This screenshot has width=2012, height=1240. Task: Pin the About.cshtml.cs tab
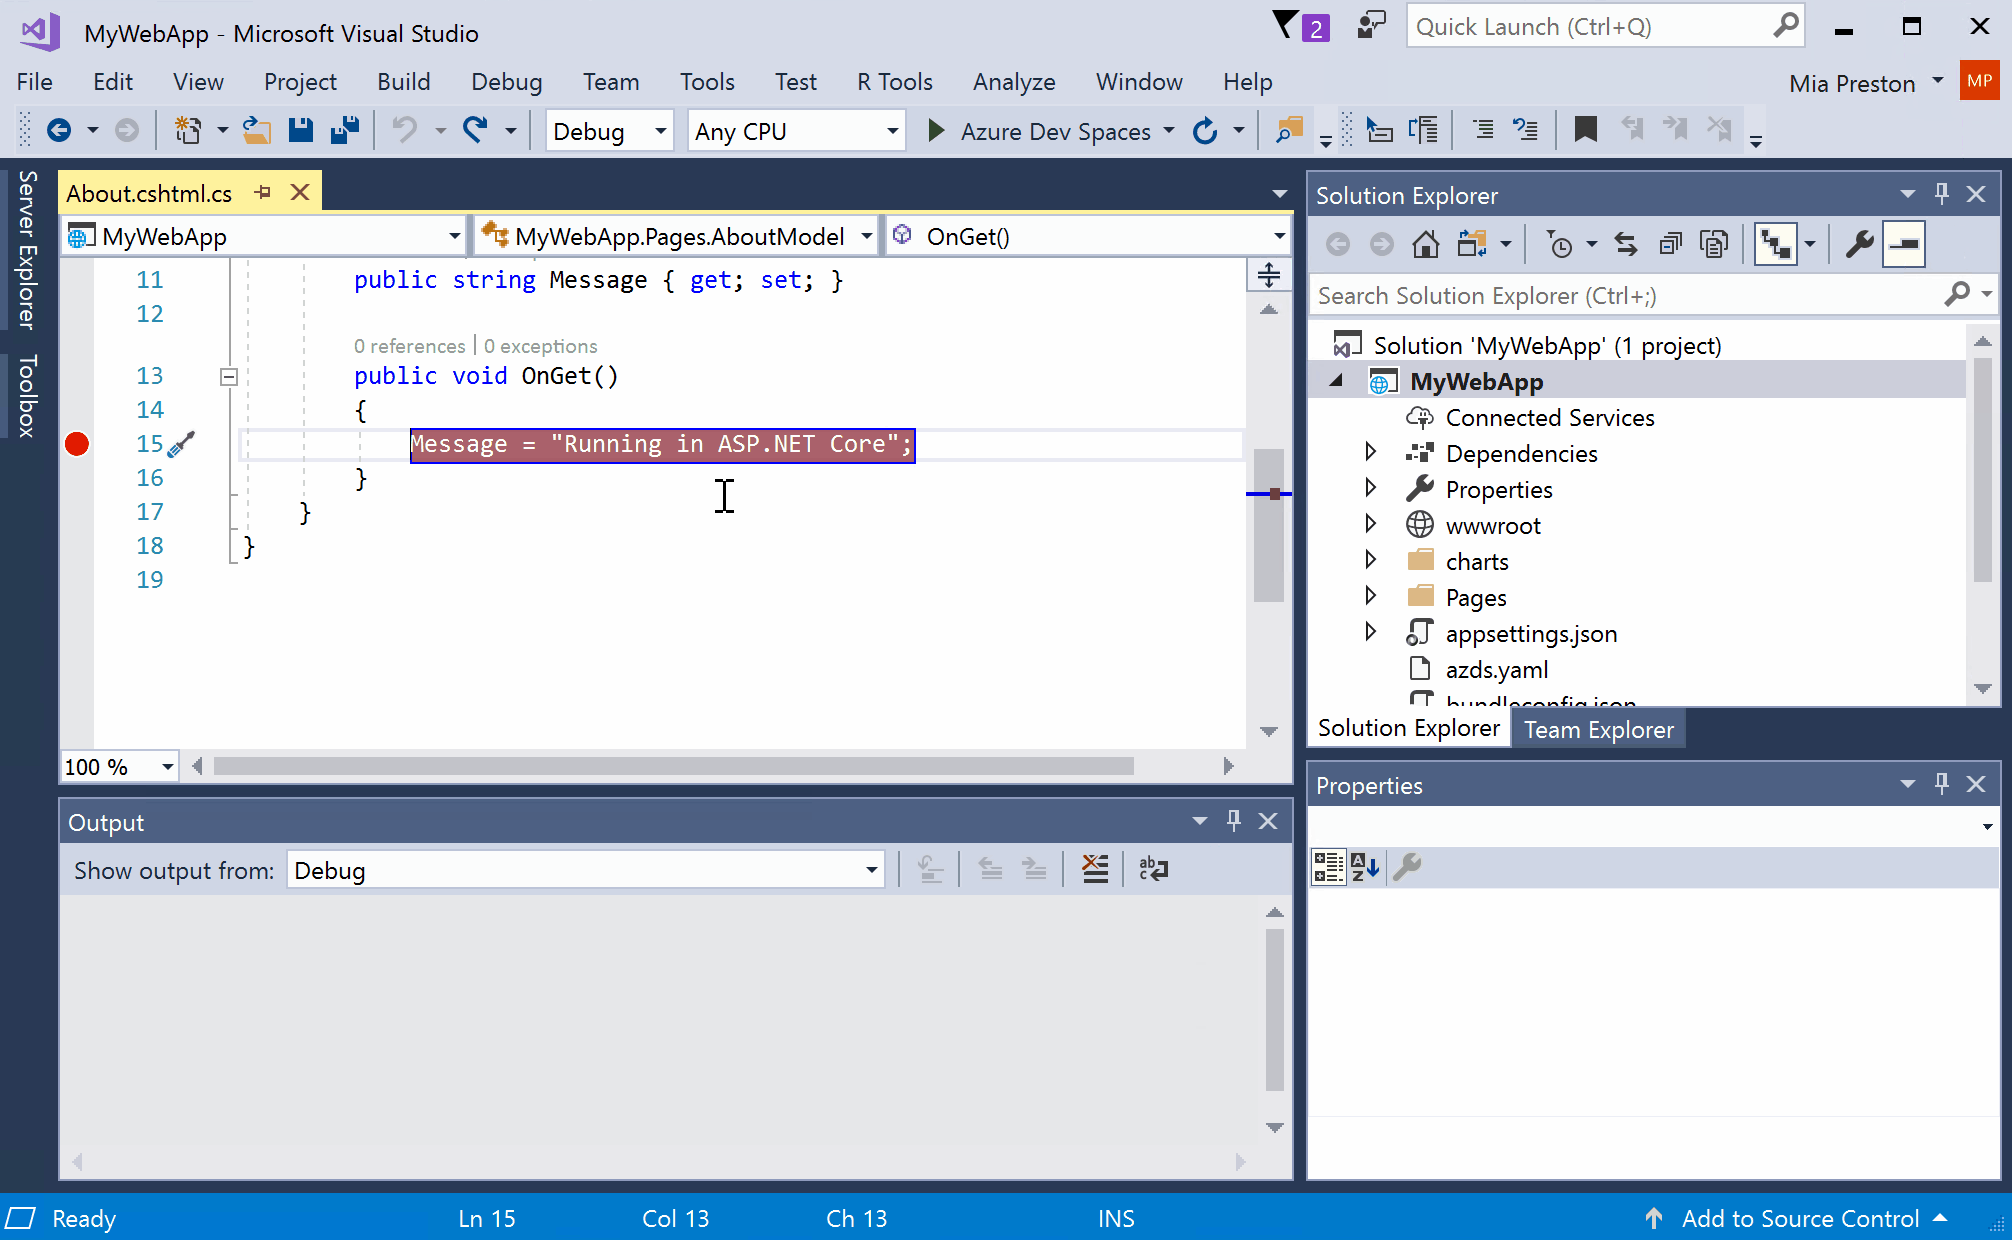(263, 192)
